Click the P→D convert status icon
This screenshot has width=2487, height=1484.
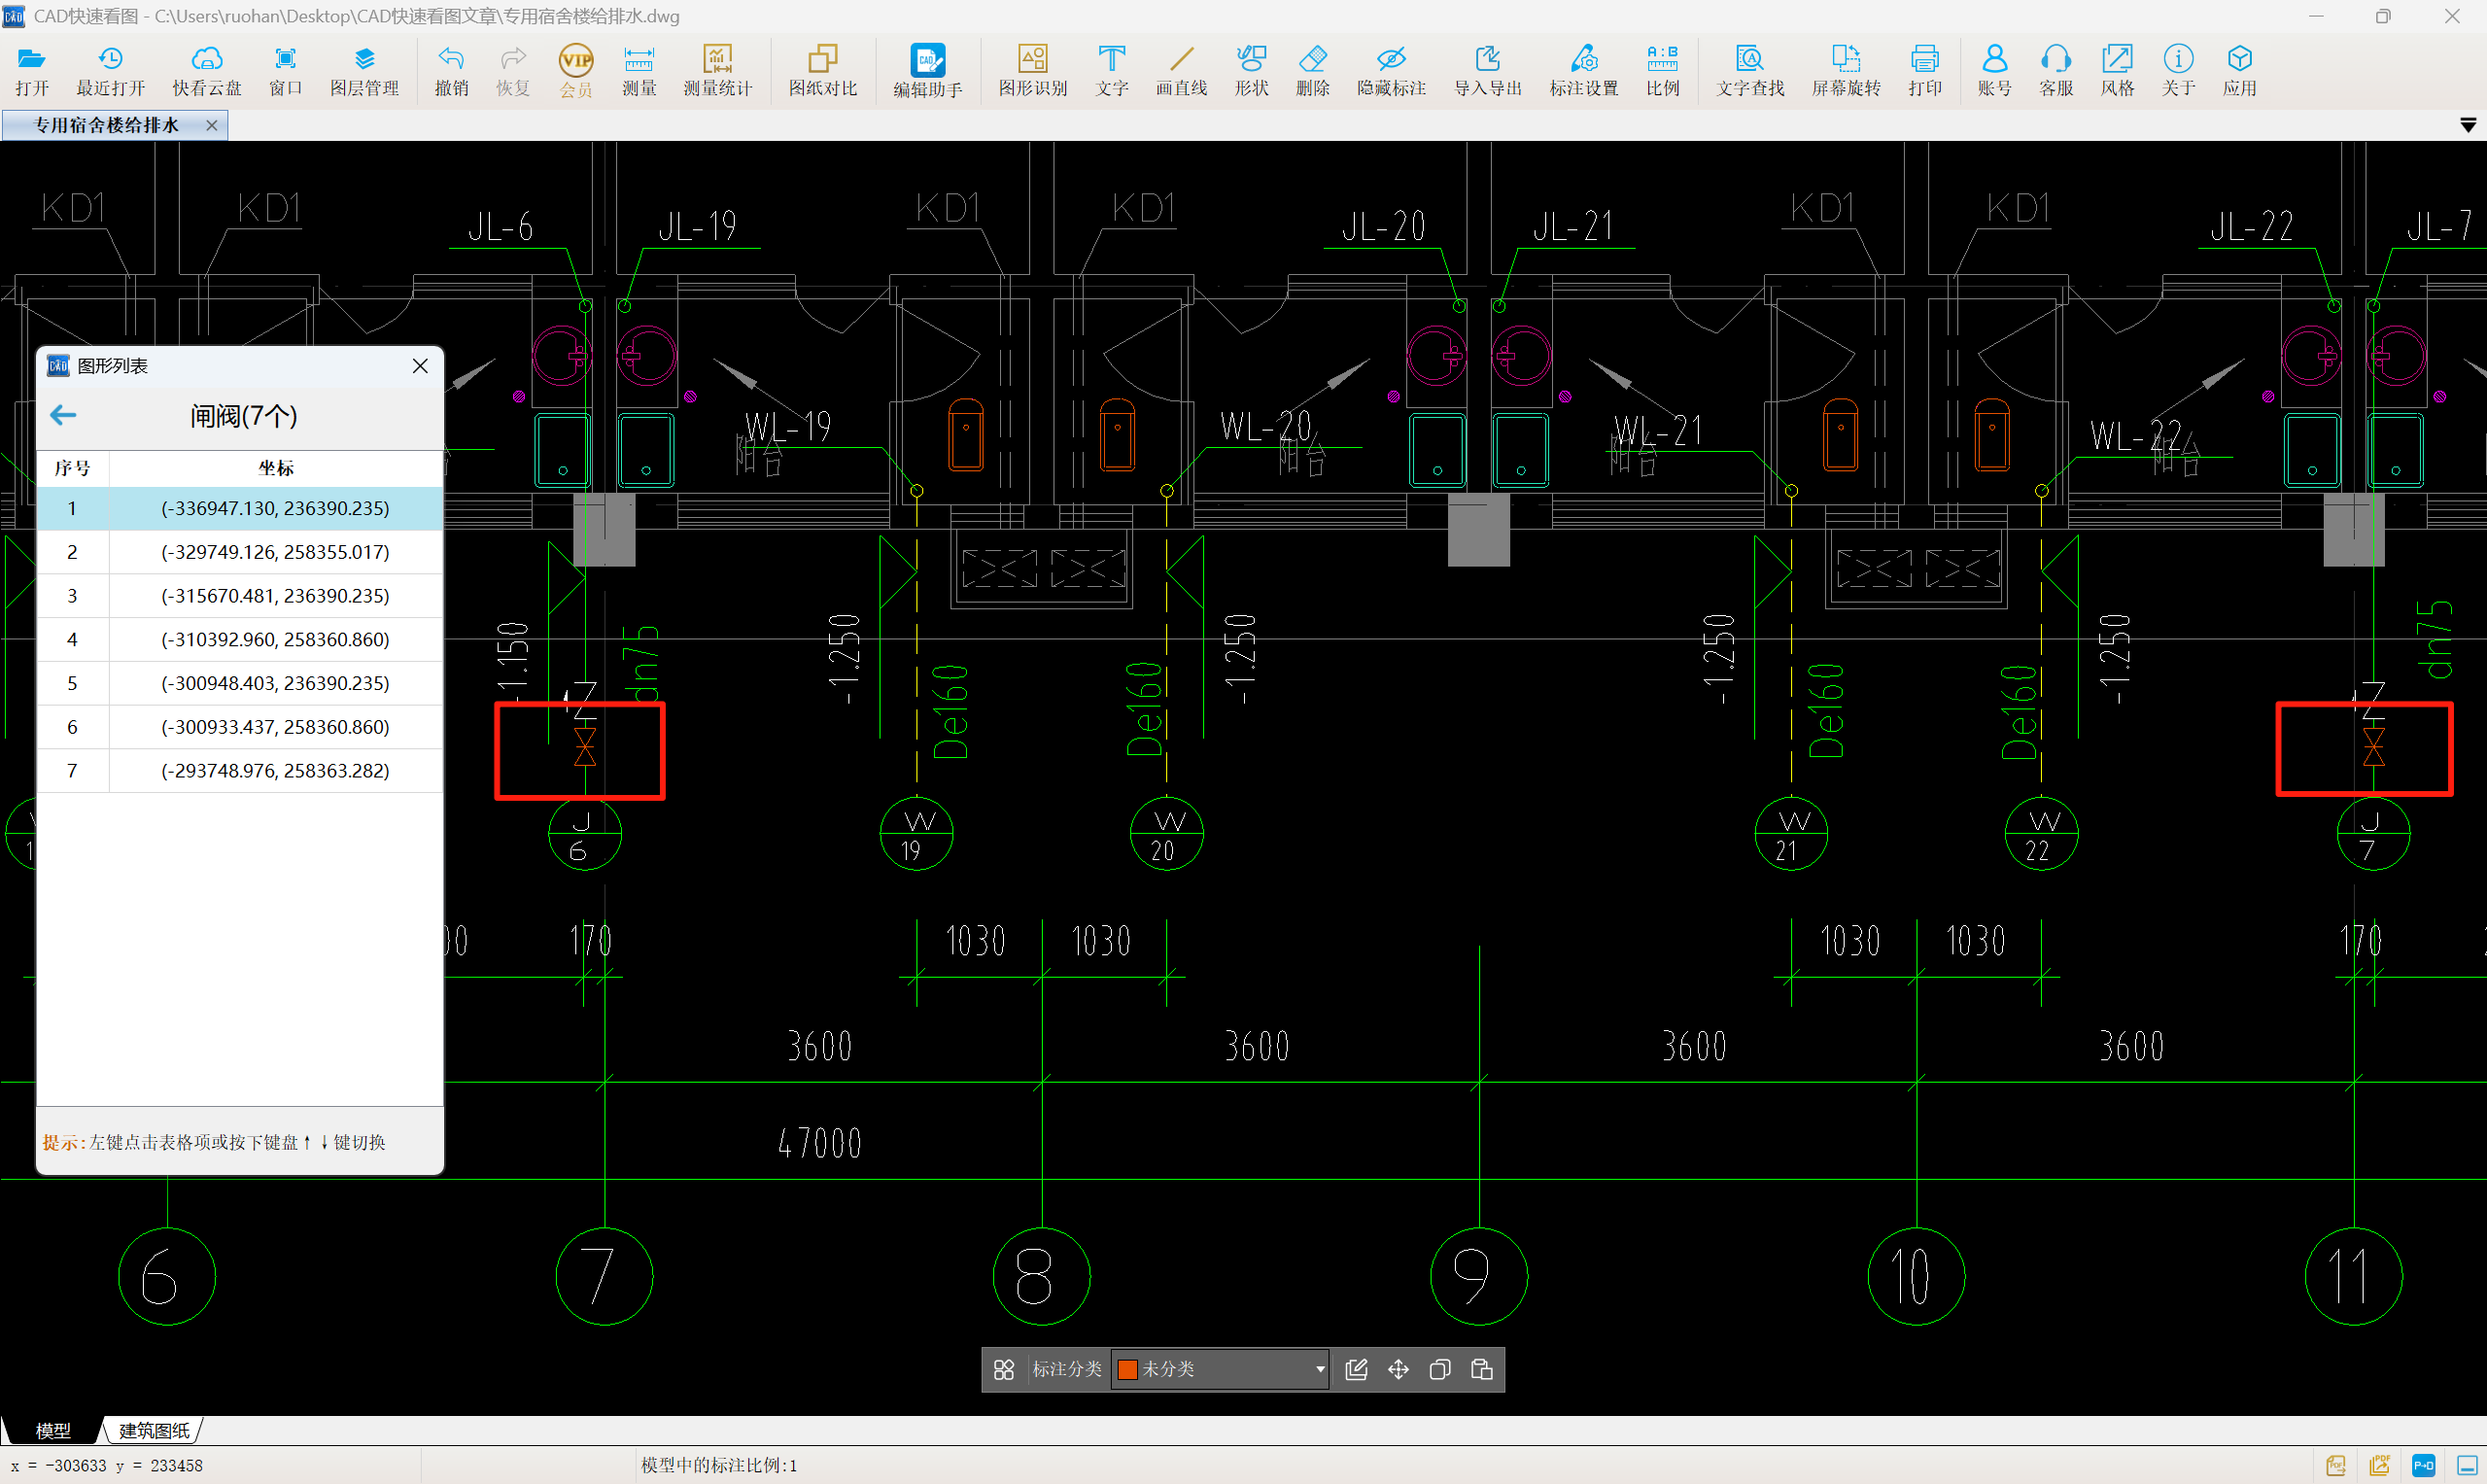click(x=2423, y=1466)
